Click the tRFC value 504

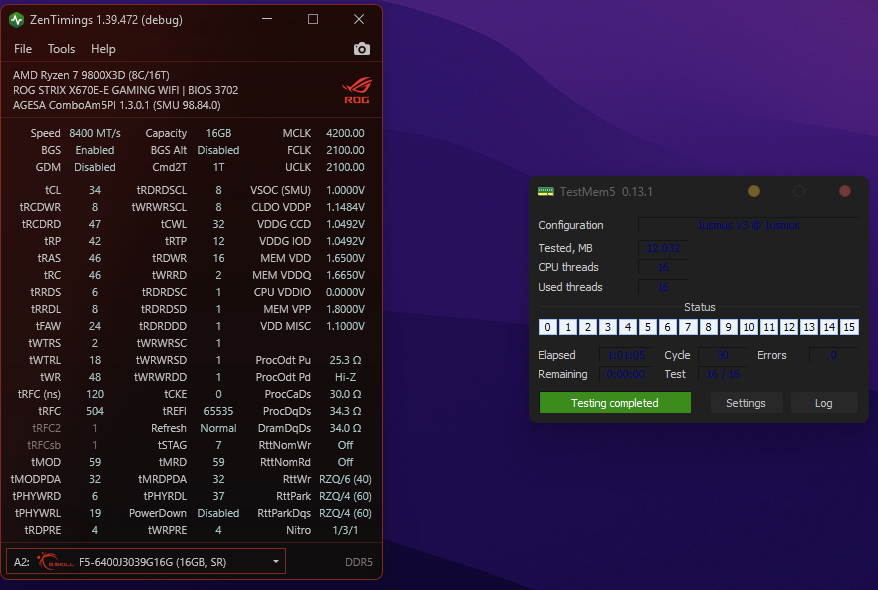coord(95,411)
